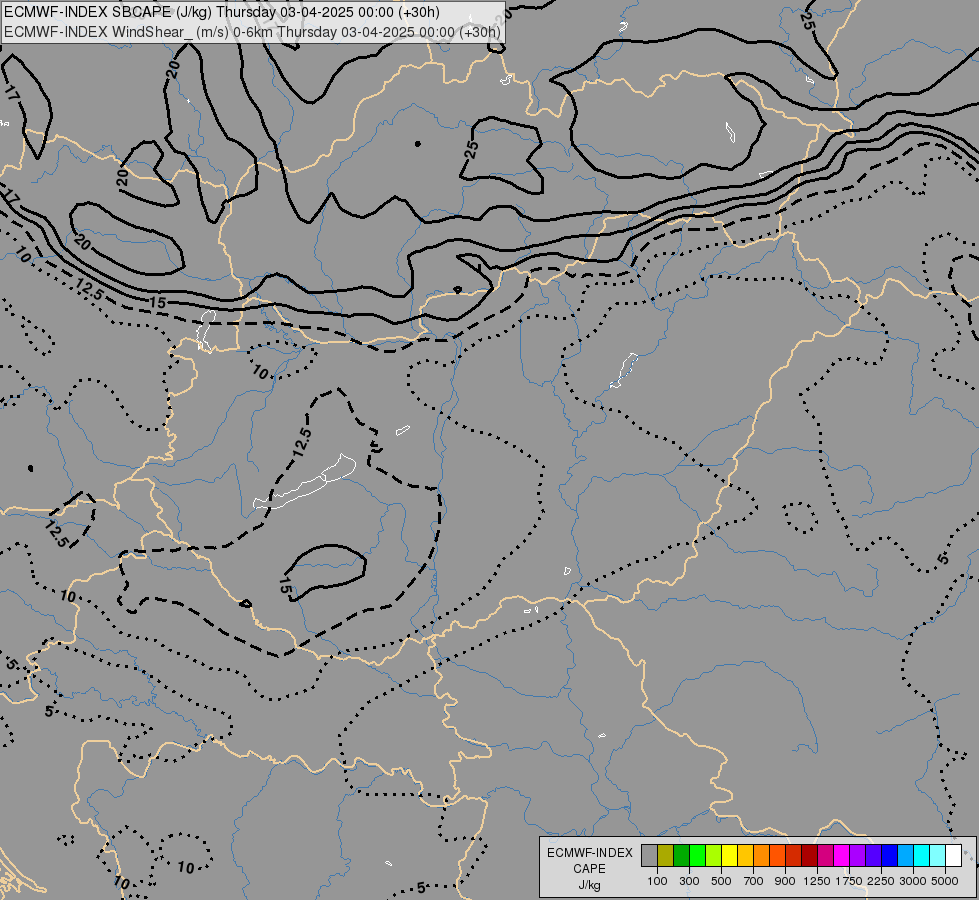The image size is (979, 900).
Task: Click the grey swatch in the CAPE legend
Action: click(x=649, y=855)
